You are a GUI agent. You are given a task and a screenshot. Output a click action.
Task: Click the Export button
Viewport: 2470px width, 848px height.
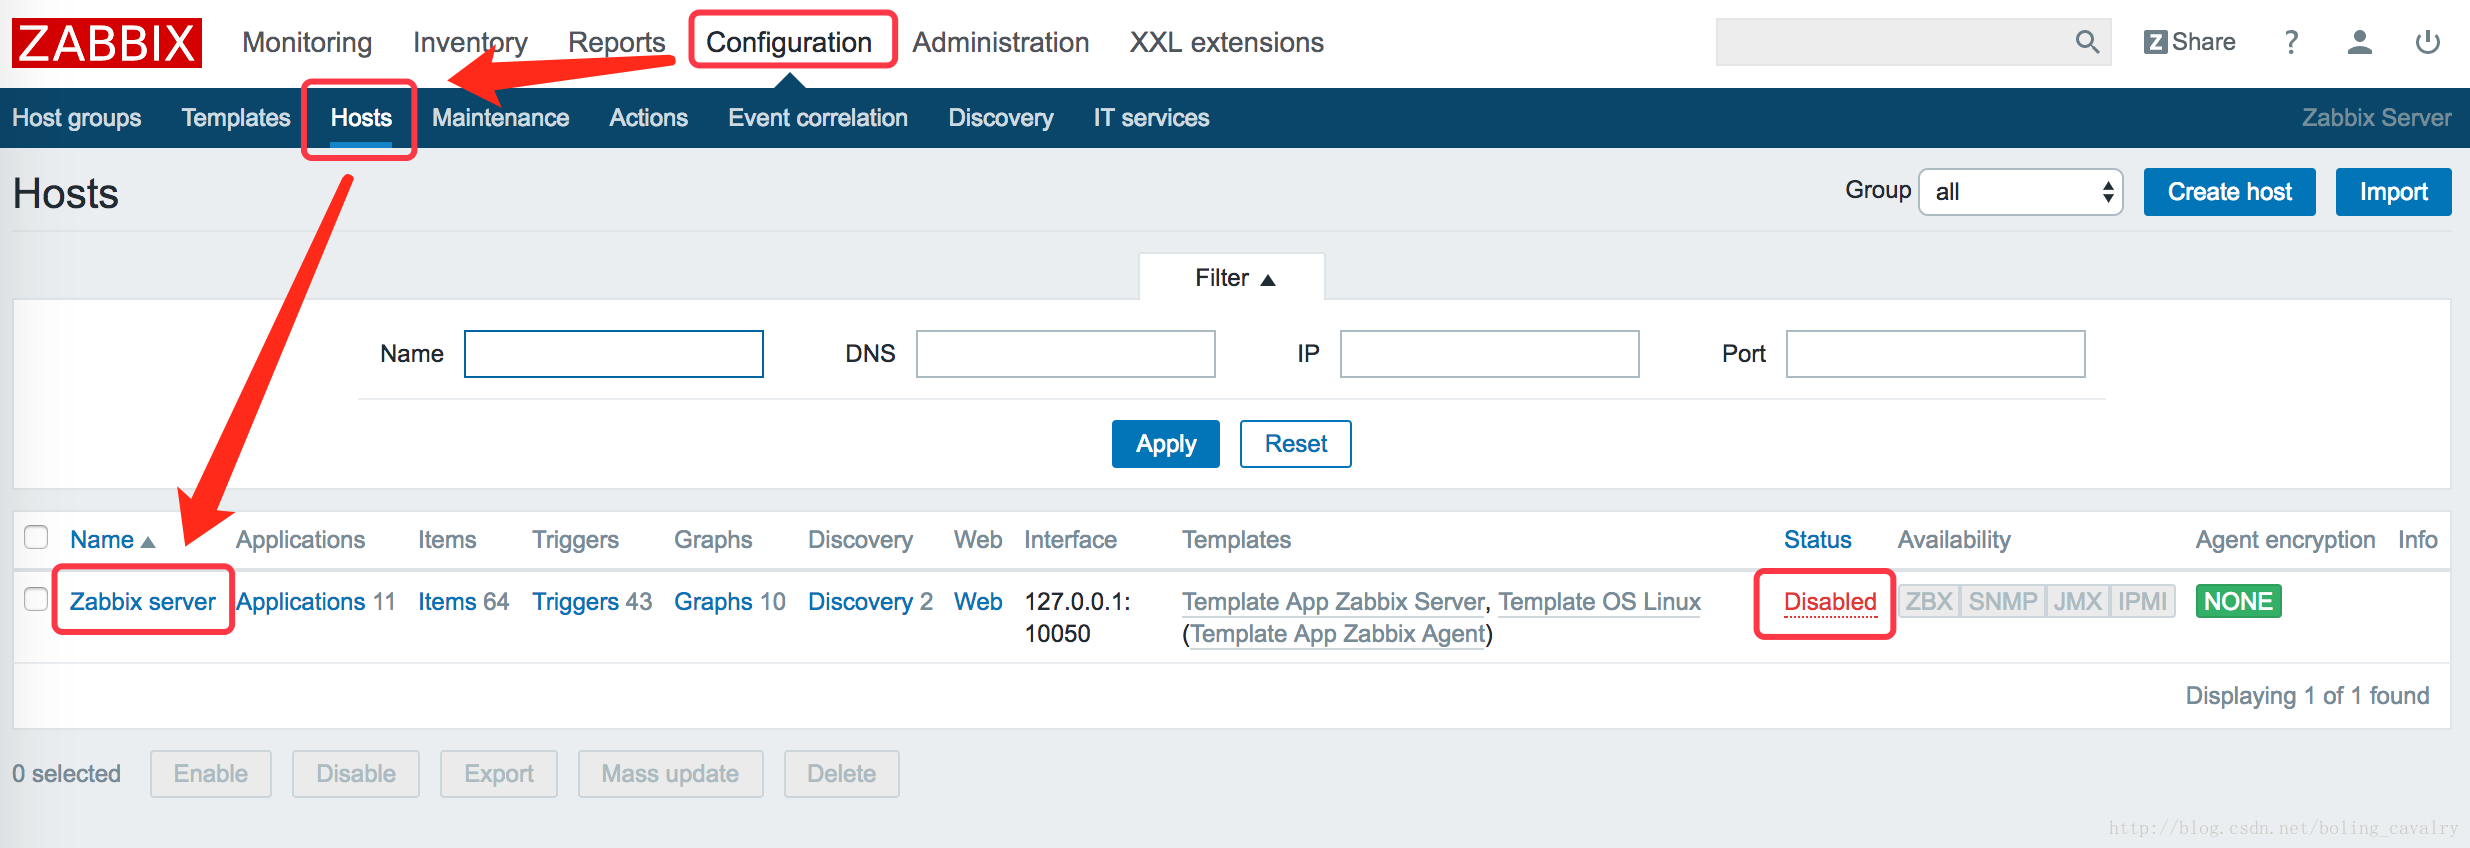(x=498, y=774)
